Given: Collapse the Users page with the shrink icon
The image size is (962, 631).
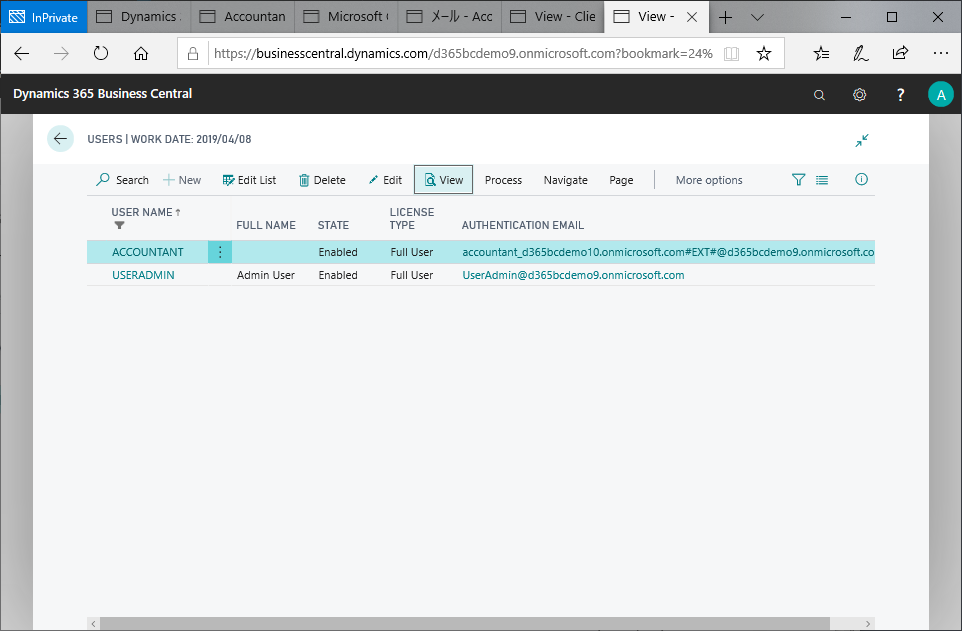Looking at the screenshot, I should coord(861,141).
